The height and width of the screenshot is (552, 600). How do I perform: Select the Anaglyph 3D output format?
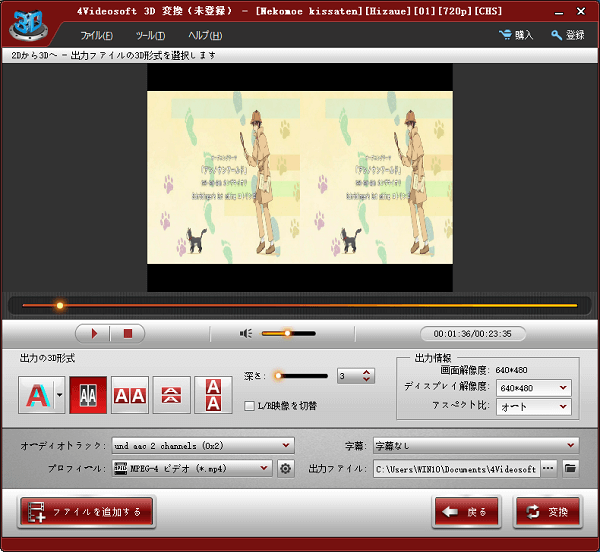click(37, 395)
